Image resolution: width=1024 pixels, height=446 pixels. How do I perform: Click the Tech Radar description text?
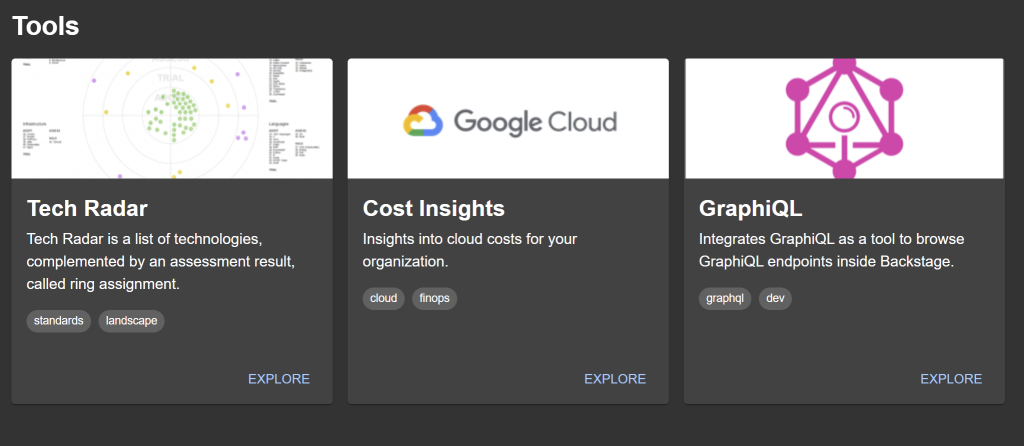(x=160, y=262)
